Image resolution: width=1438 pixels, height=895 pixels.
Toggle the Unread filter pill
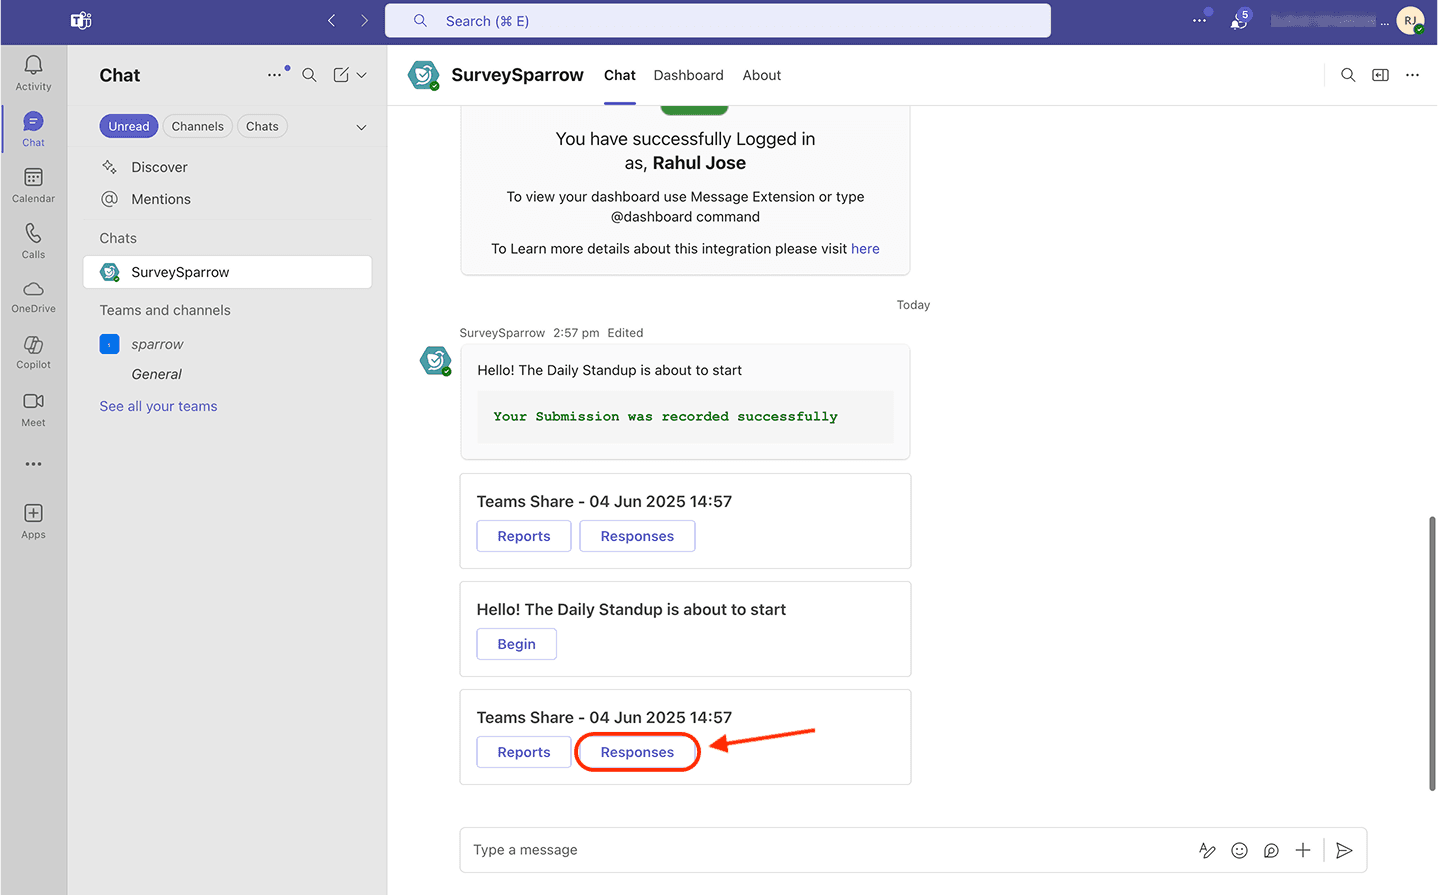[x=129, y=126]
